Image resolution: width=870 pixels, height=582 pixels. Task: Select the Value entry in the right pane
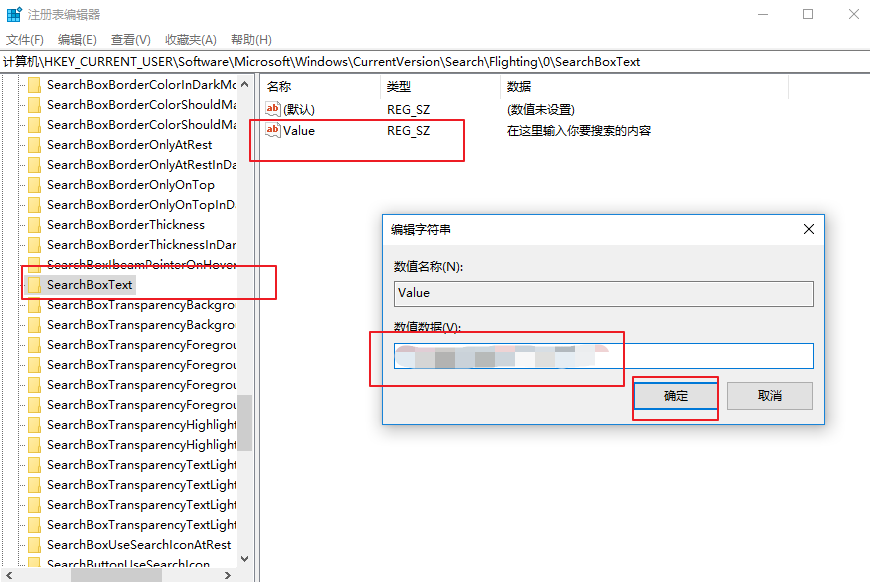pos(300,130)
